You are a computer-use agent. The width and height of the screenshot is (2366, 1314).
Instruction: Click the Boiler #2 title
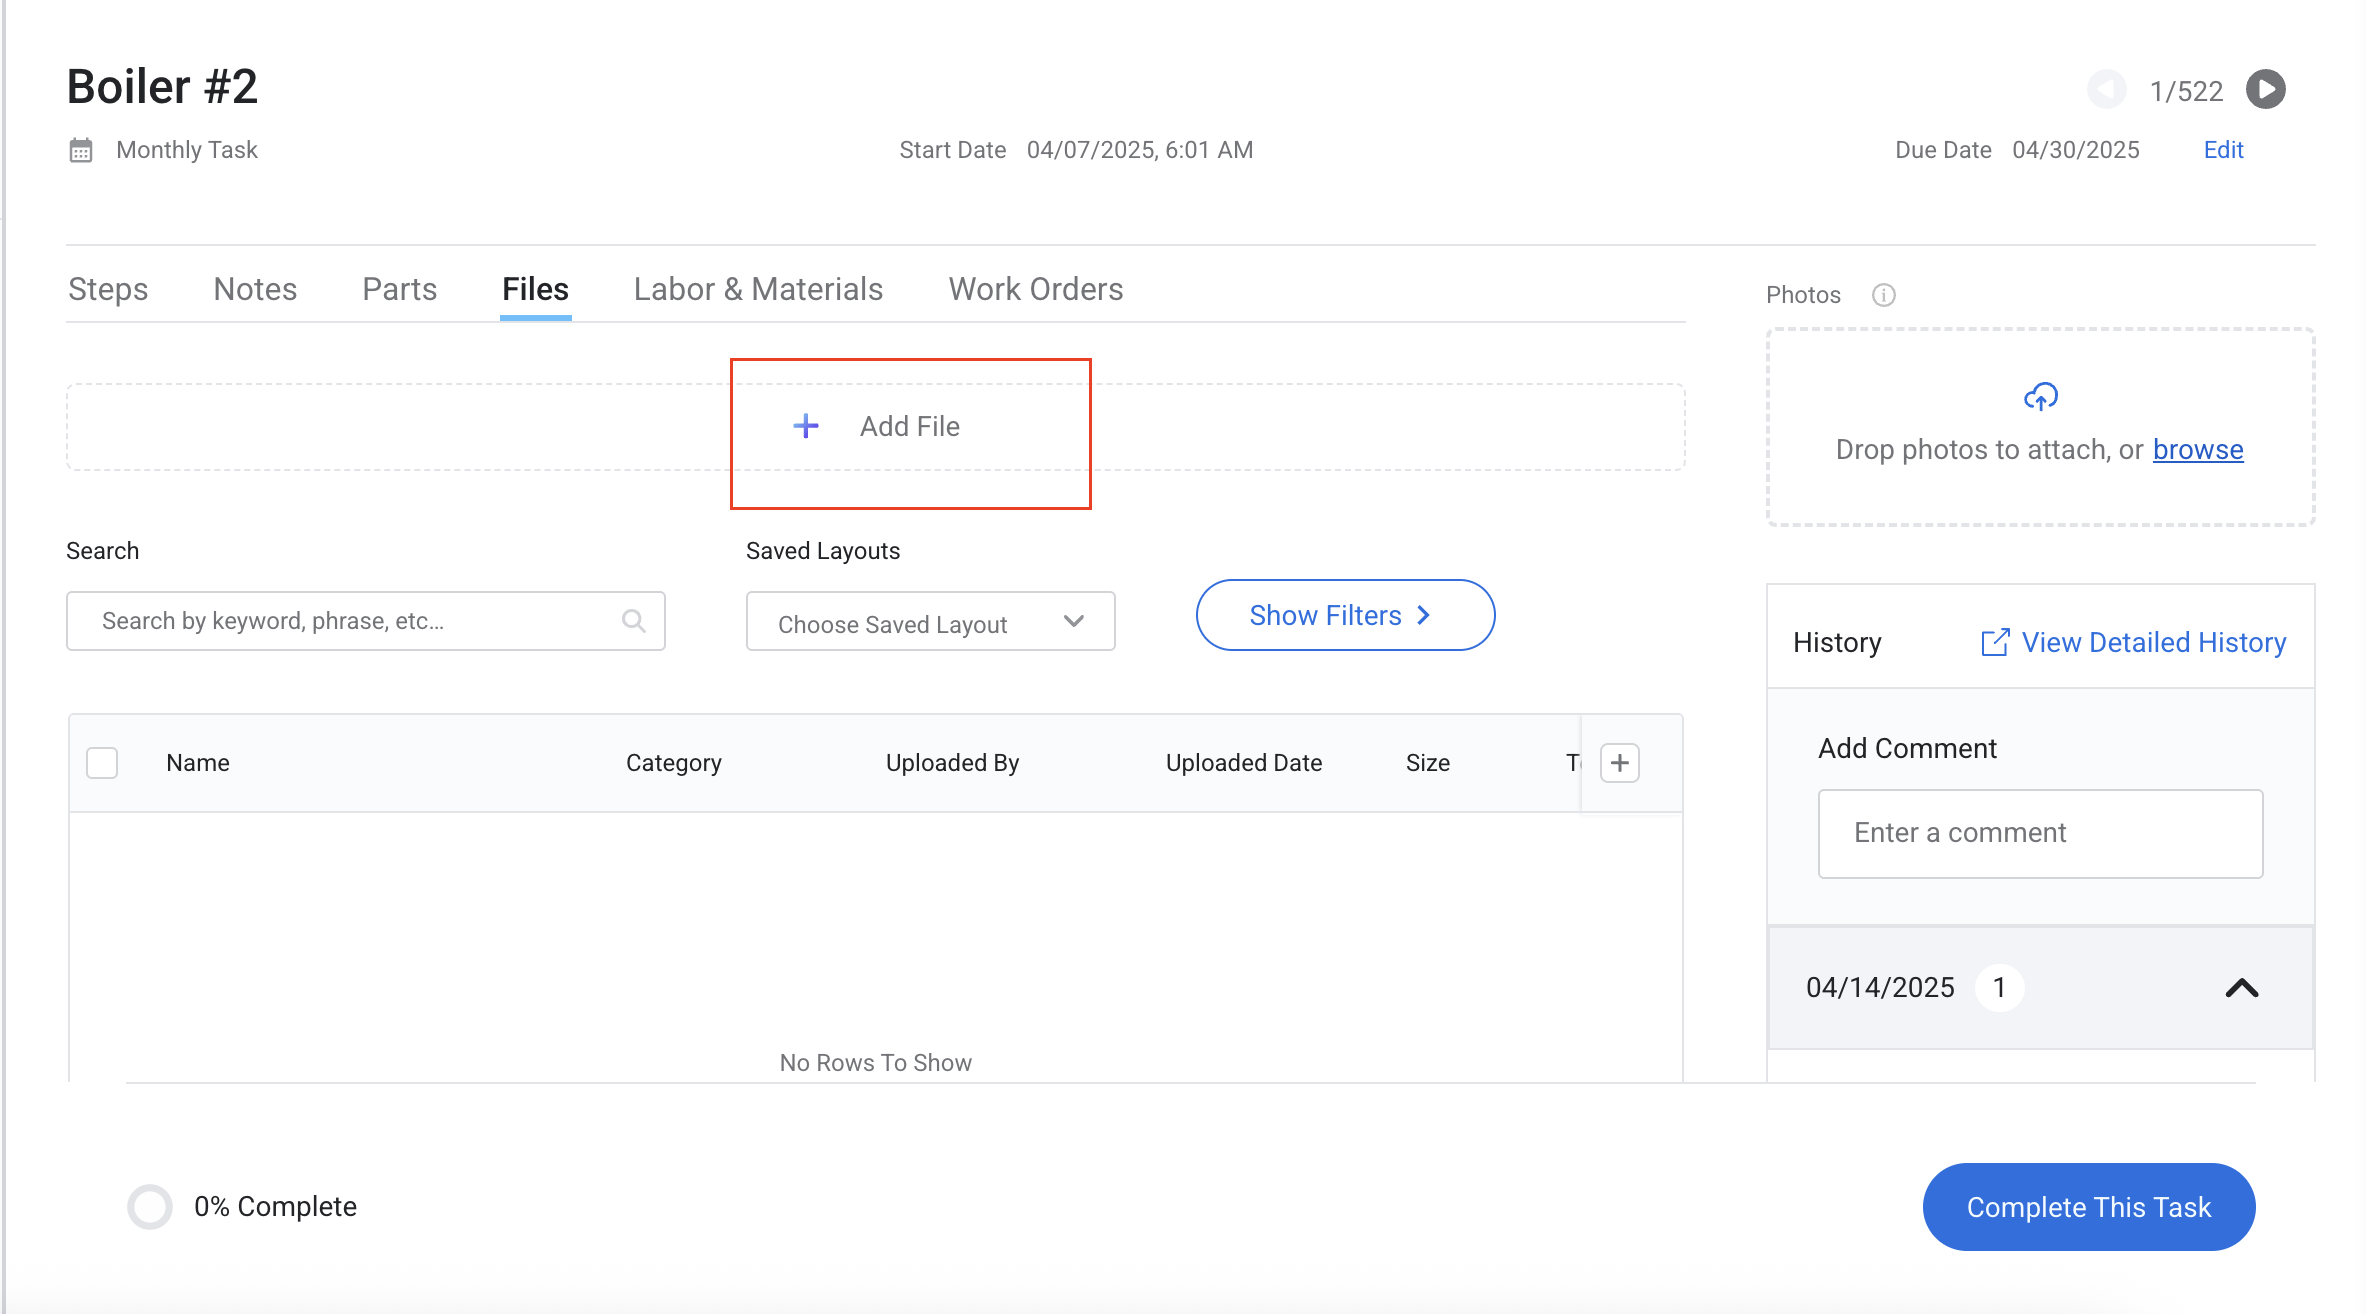point(162,87)
